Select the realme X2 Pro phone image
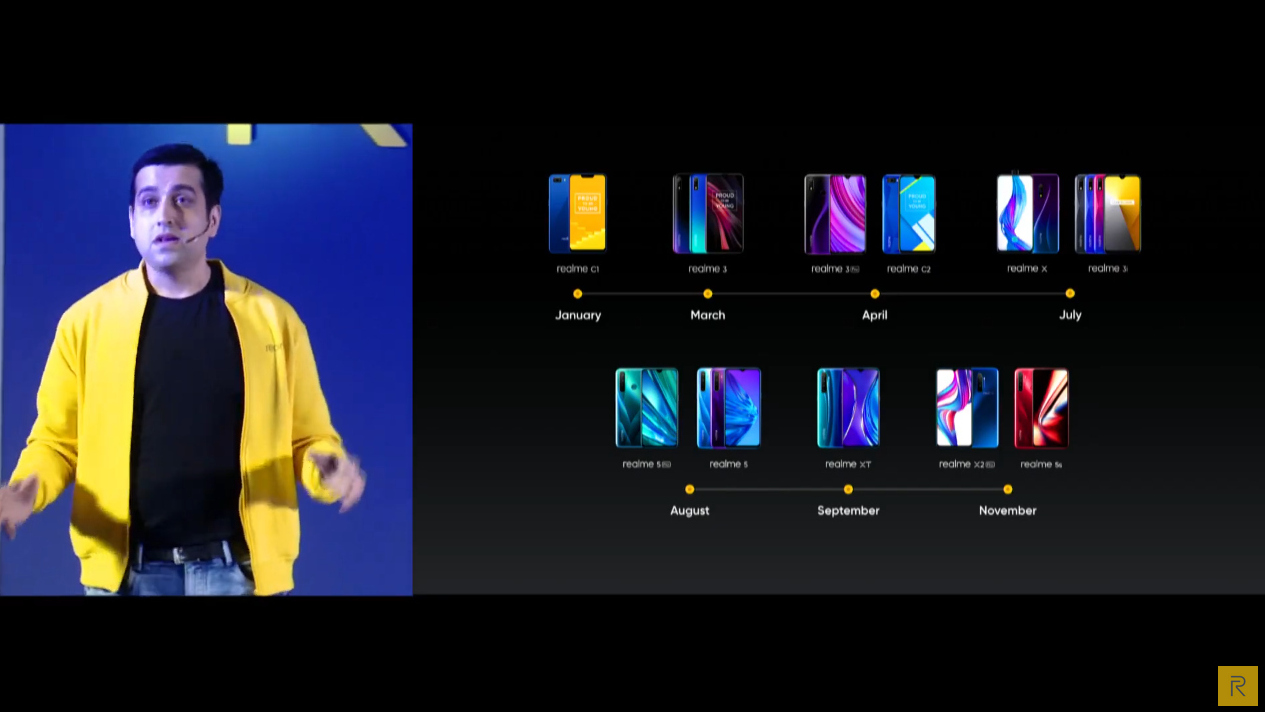This screenshot has height=712, width=1265. (x=967, y=408)
